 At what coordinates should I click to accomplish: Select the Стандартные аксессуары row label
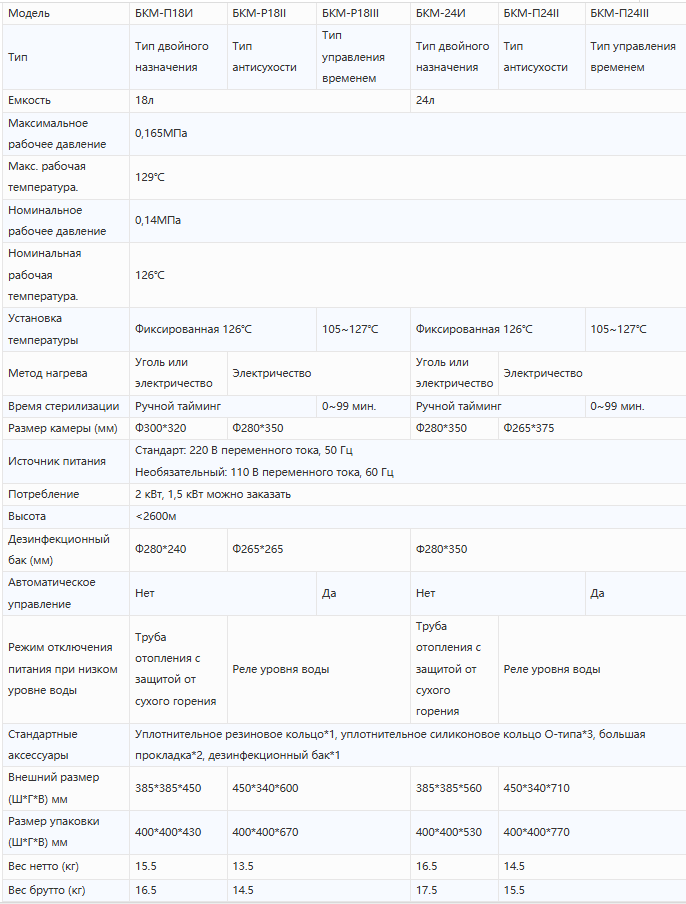[42, 744]
